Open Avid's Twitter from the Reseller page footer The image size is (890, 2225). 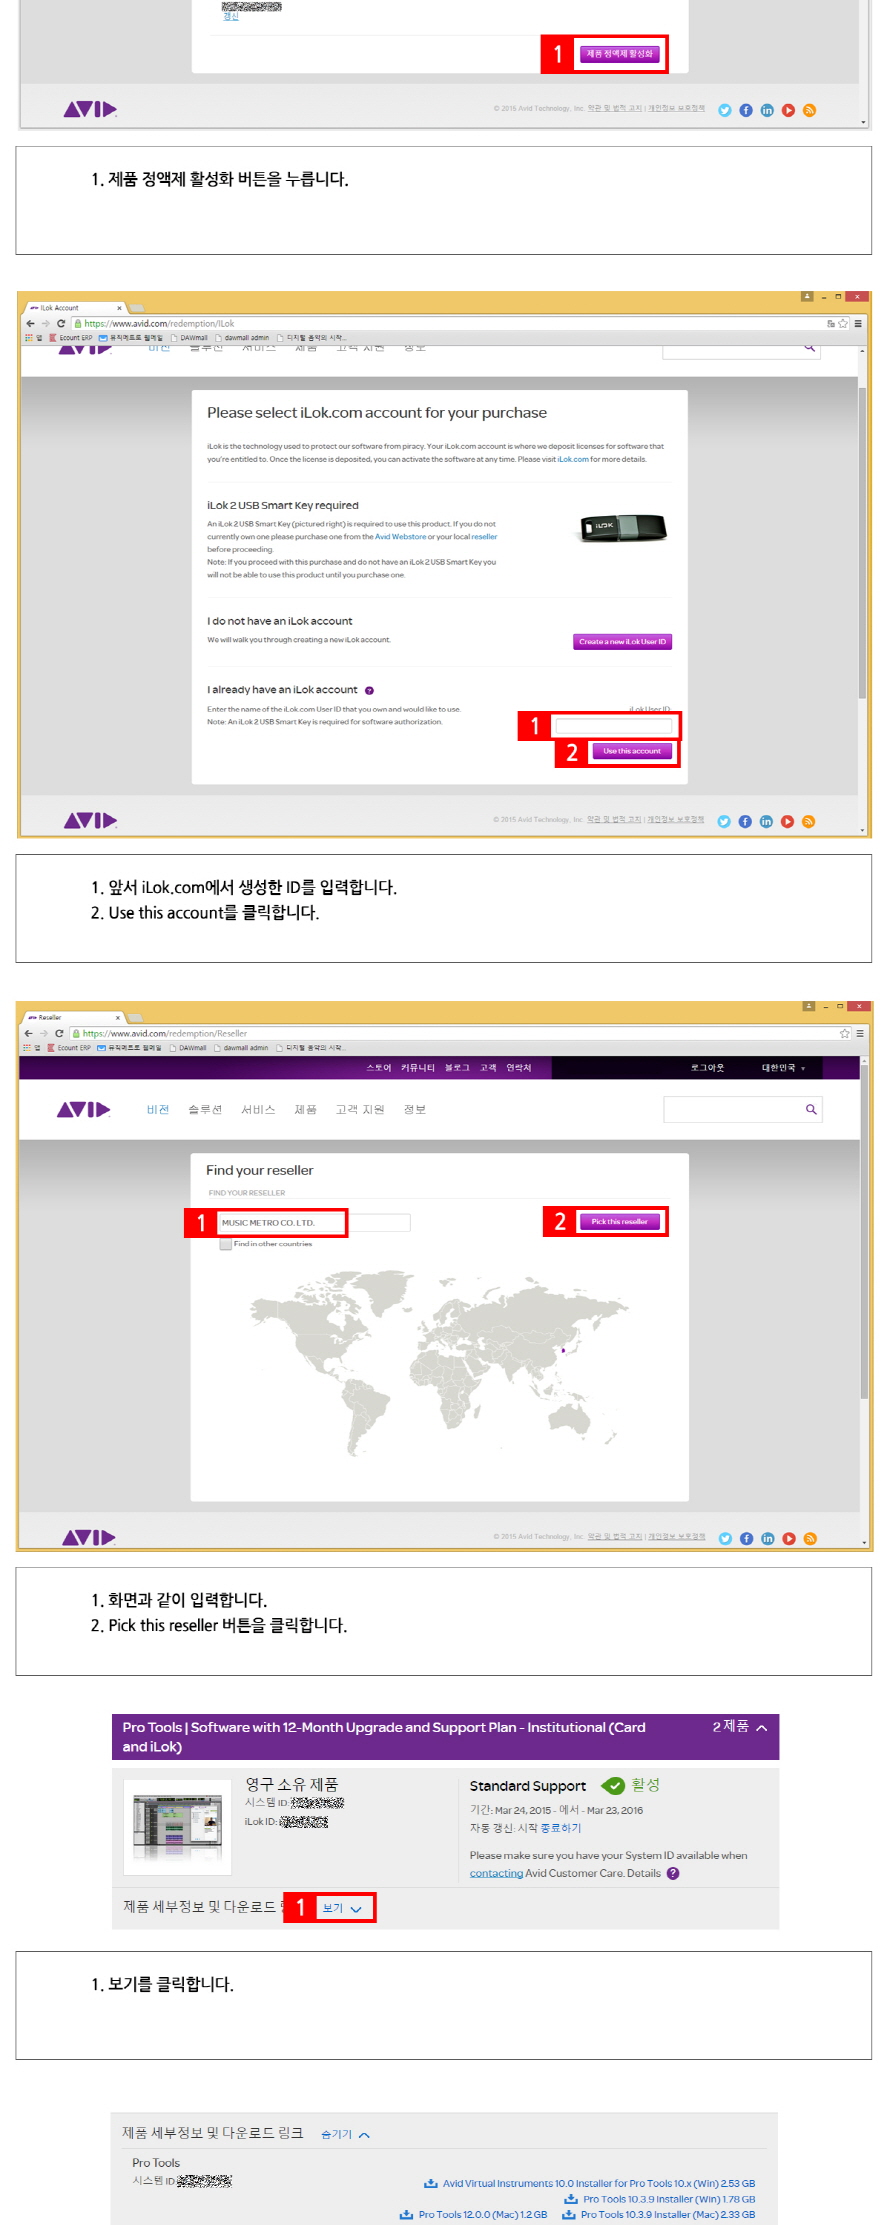point(725,1538)
